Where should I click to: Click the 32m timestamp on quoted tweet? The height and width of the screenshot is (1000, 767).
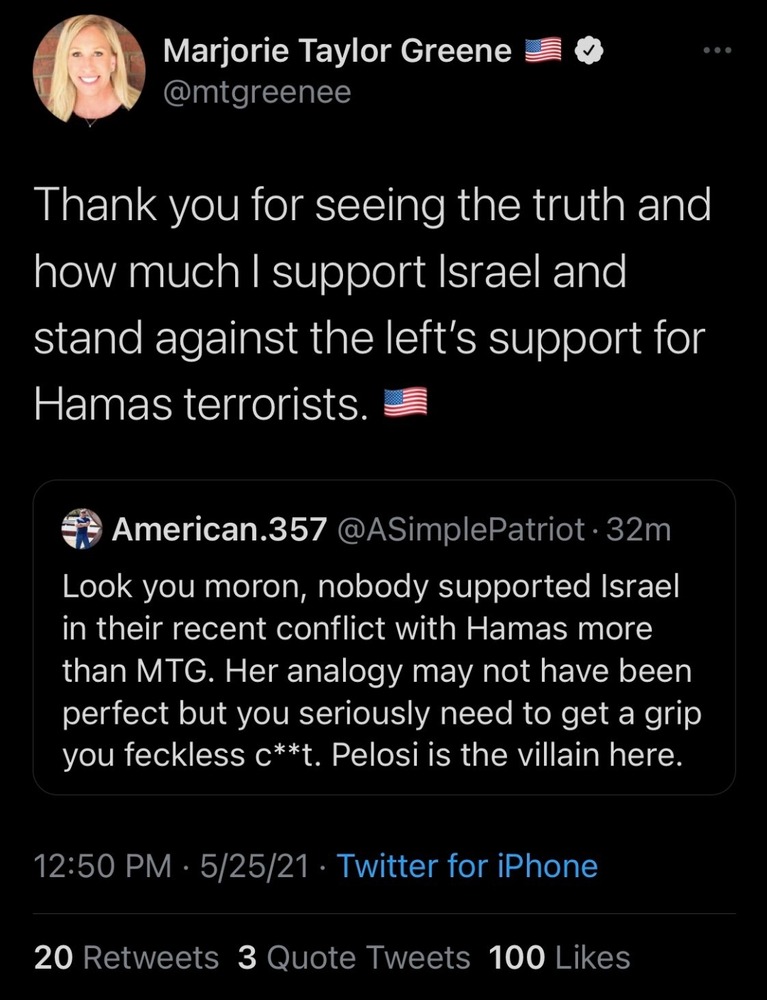point(638,529)
